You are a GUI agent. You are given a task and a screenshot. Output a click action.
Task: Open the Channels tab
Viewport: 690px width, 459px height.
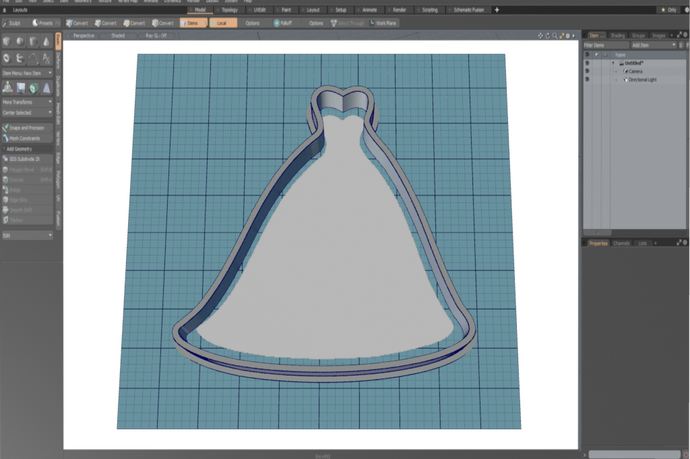pos(621,243)
